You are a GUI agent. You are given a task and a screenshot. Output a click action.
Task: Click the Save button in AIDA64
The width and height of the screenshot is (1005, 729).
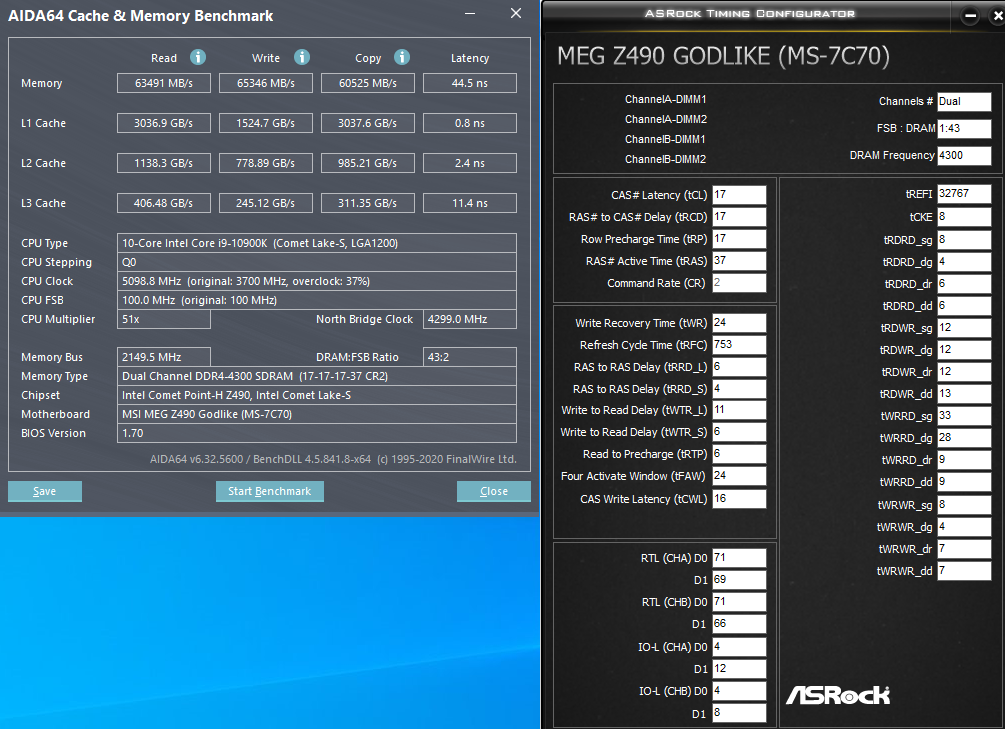pyautogui.click(x=45, y=491)
